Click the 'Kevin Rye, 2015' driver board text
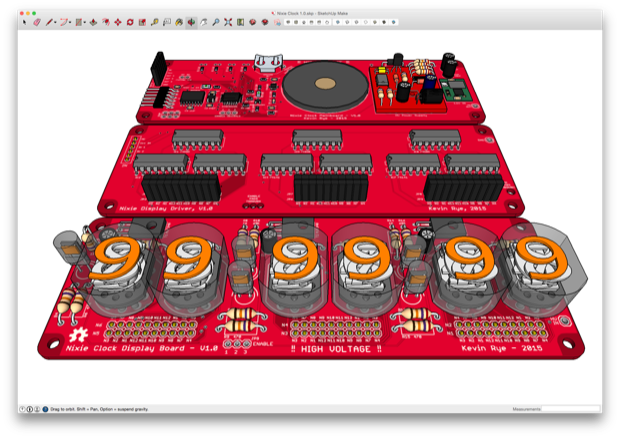Screen dimensions: 620x438 point(457,208)
